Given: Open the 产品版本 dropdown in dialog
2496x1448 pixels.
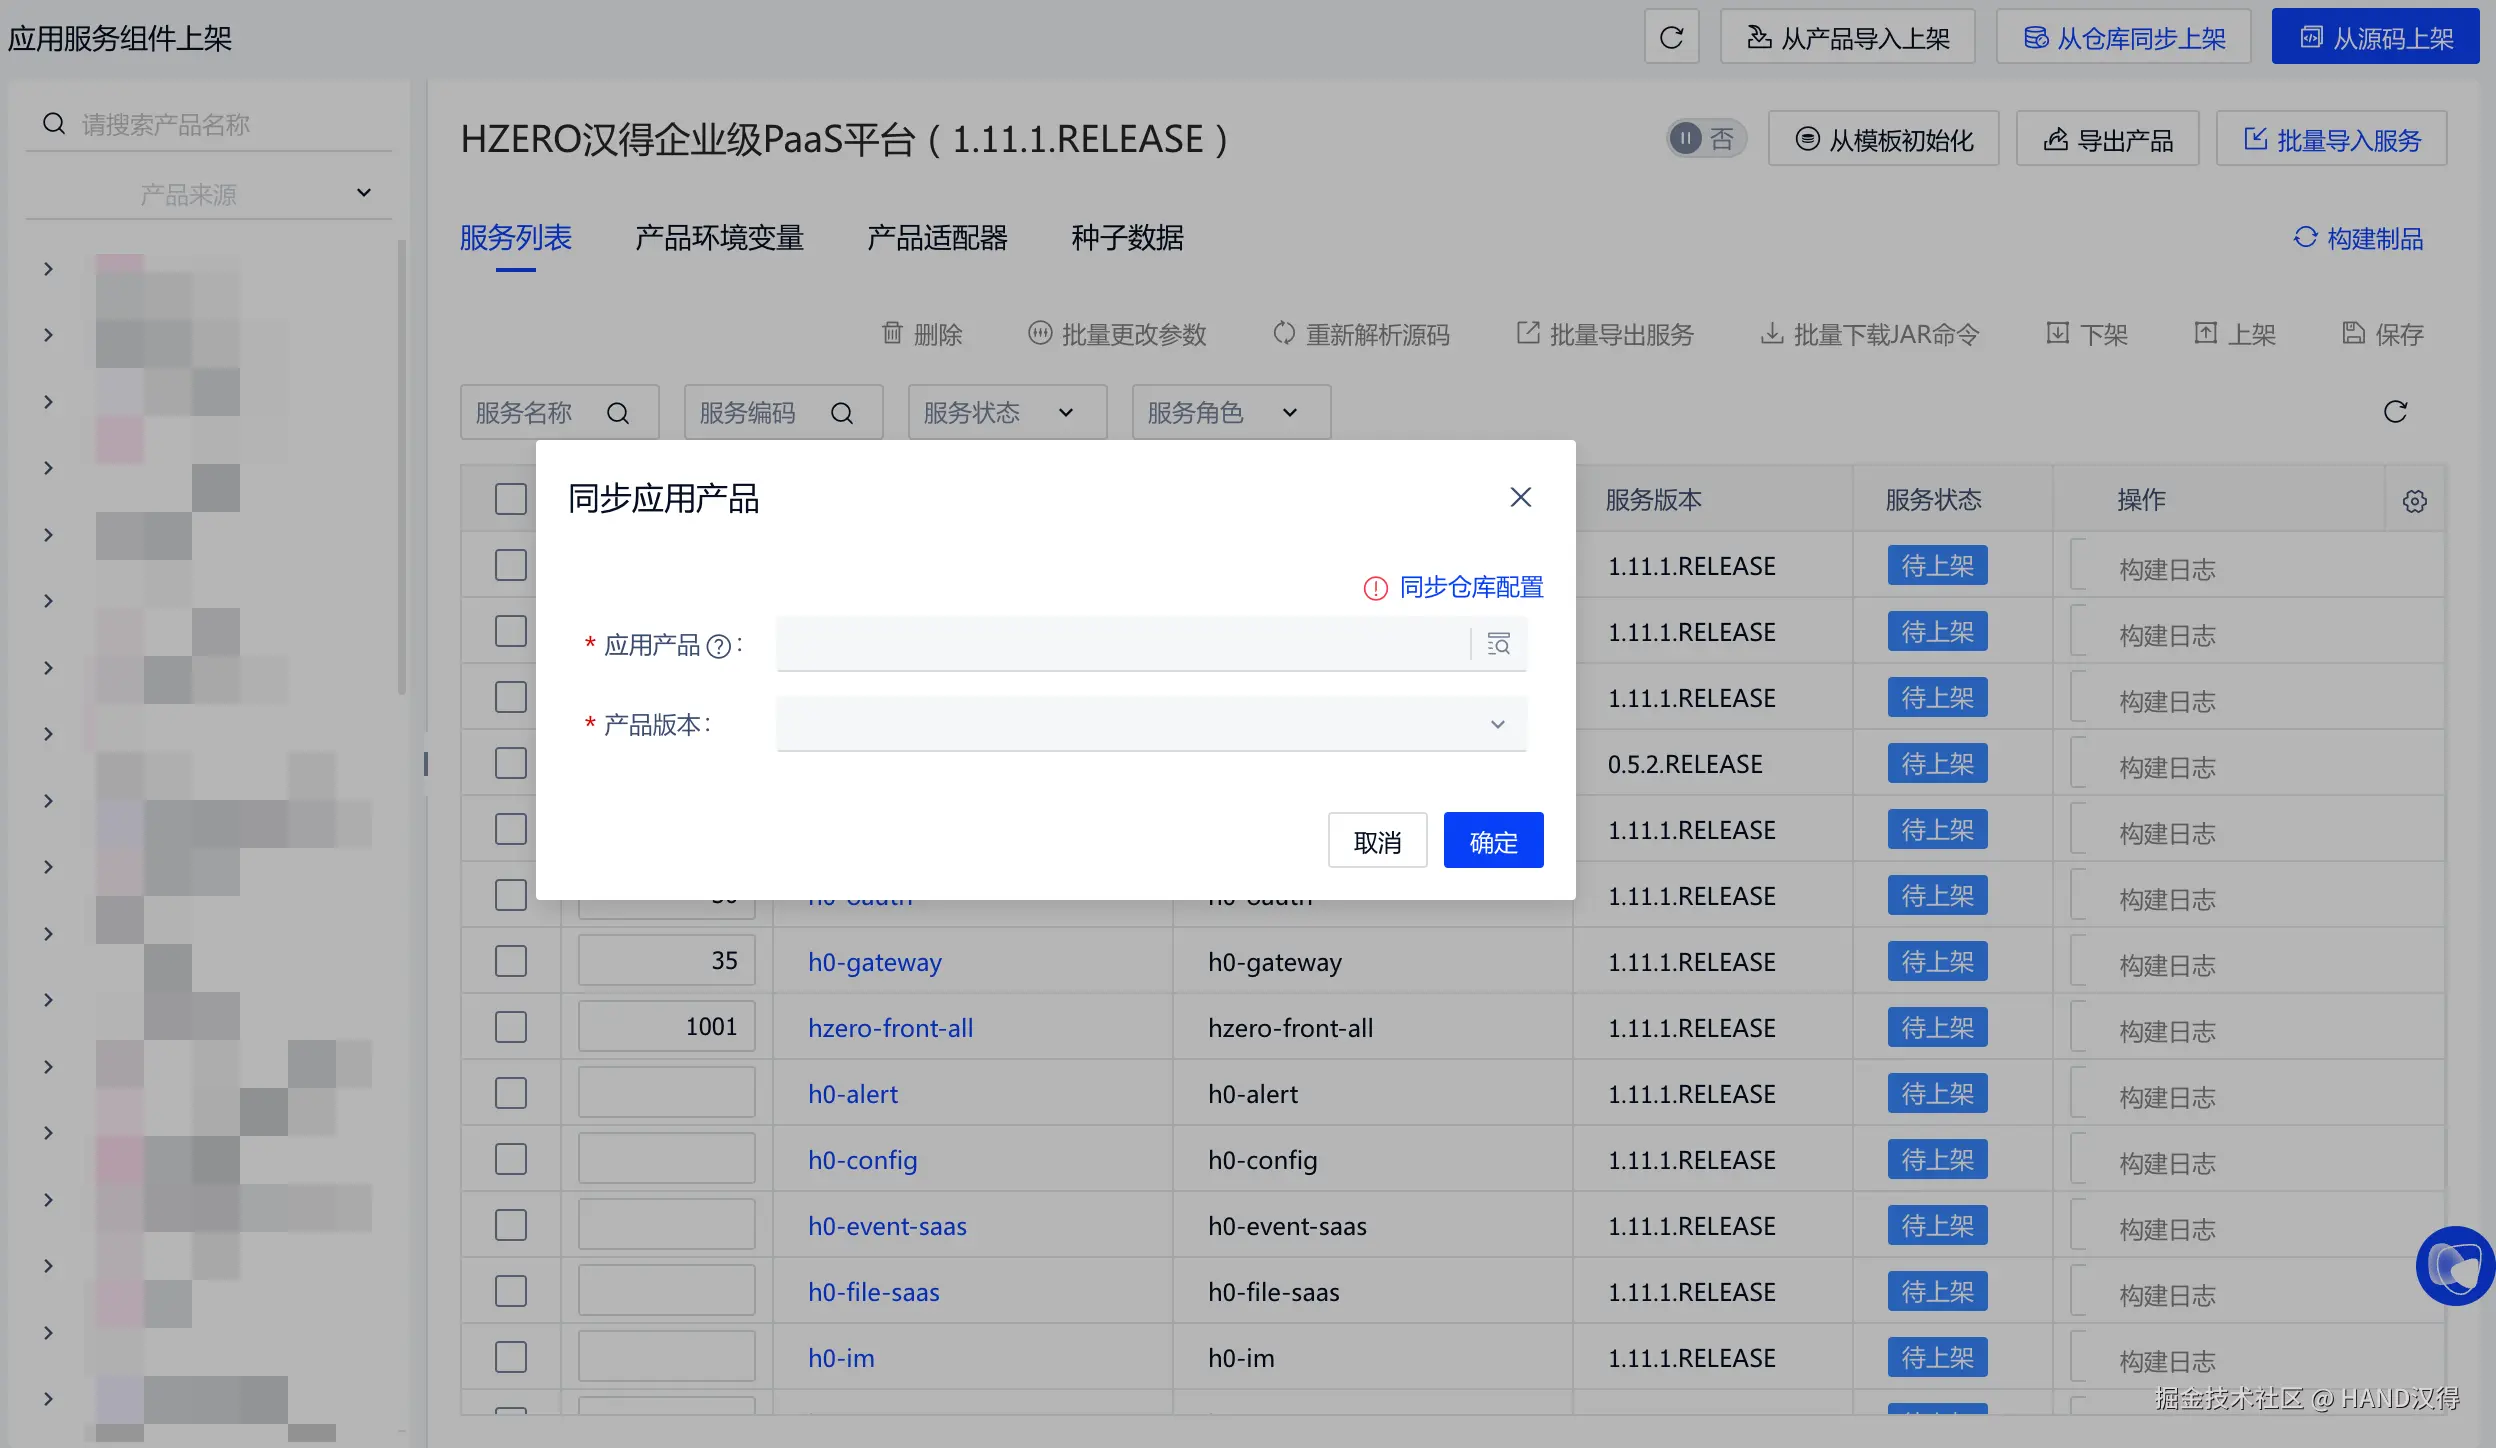Looking at the screenshot, I should point(1150,724).
